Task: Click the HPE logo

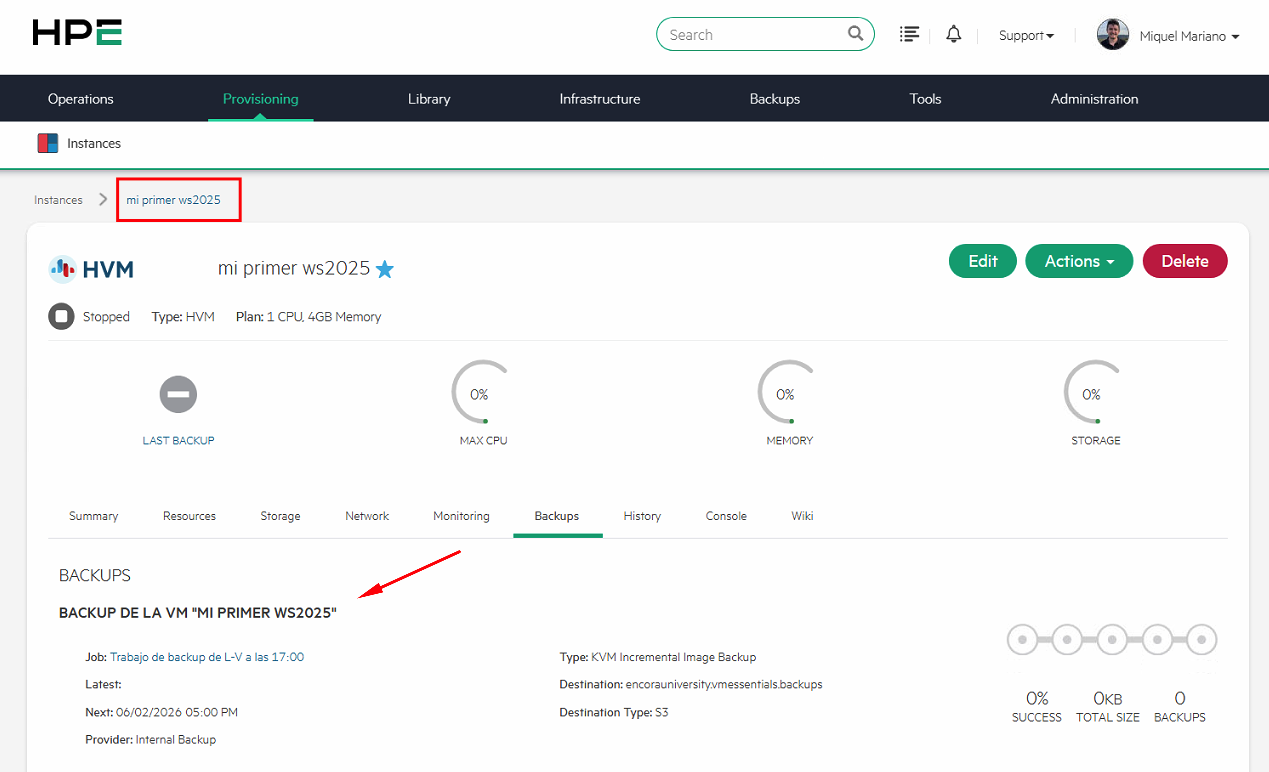Action: [x=77, y=33]
